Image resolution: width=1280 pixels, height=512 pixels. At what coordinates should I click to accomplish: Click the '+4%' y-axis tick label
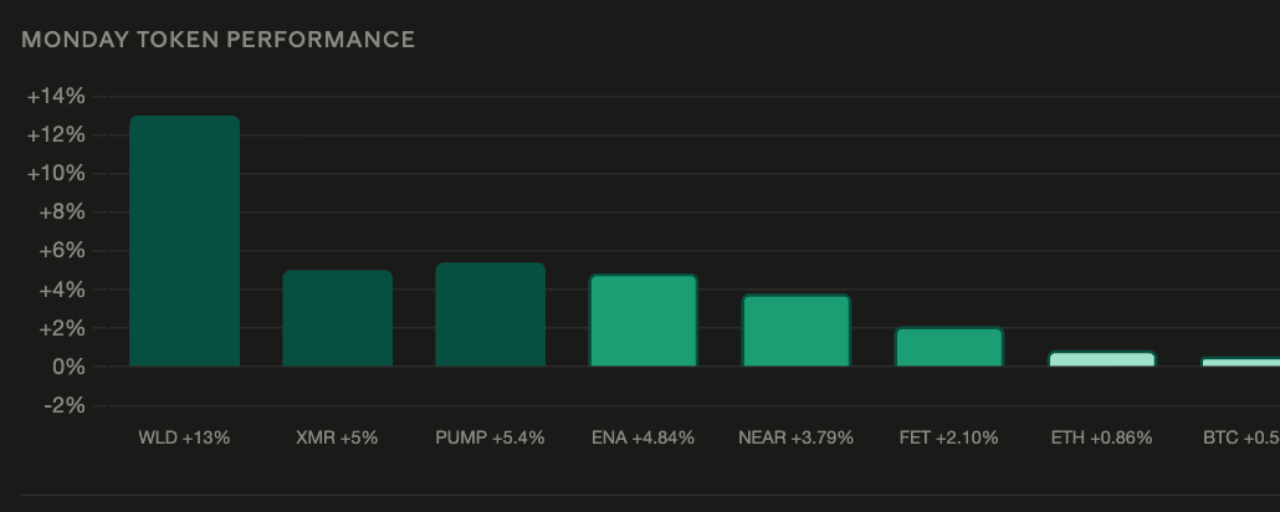(62, 290)
